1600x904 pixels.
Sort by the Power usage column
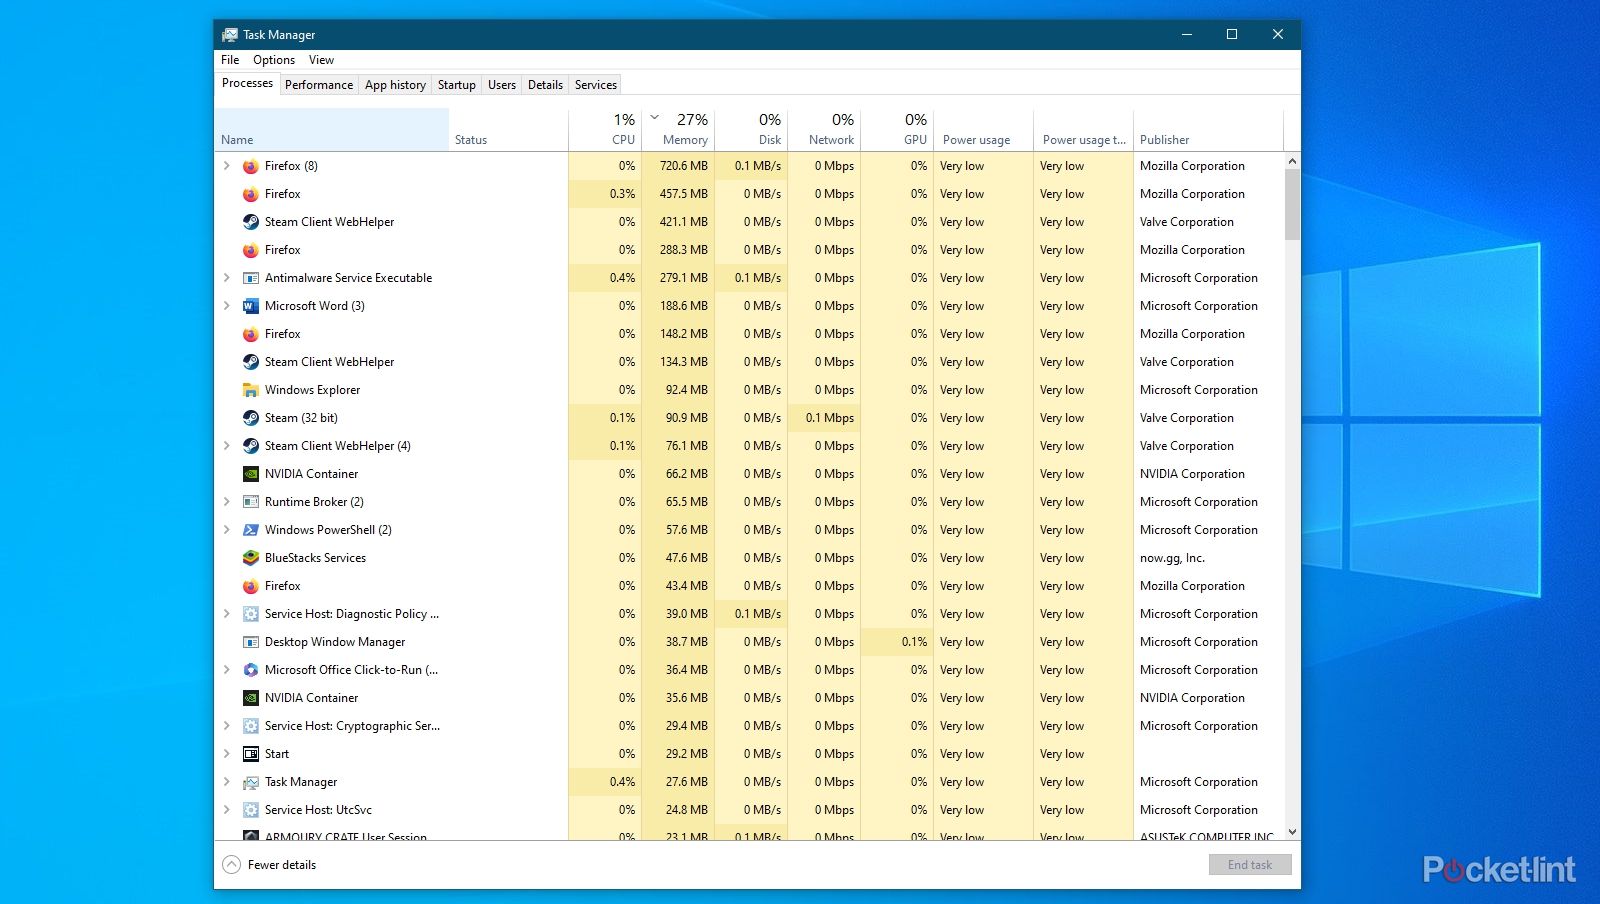(983, 129)
